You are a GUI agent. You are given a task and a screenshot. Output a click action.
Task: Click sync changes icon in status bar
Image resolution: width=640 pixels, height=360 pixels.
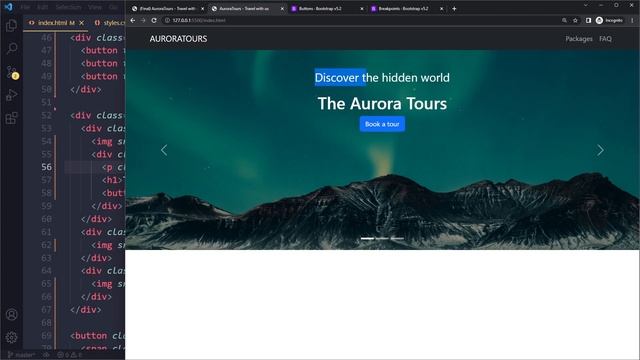47,355
